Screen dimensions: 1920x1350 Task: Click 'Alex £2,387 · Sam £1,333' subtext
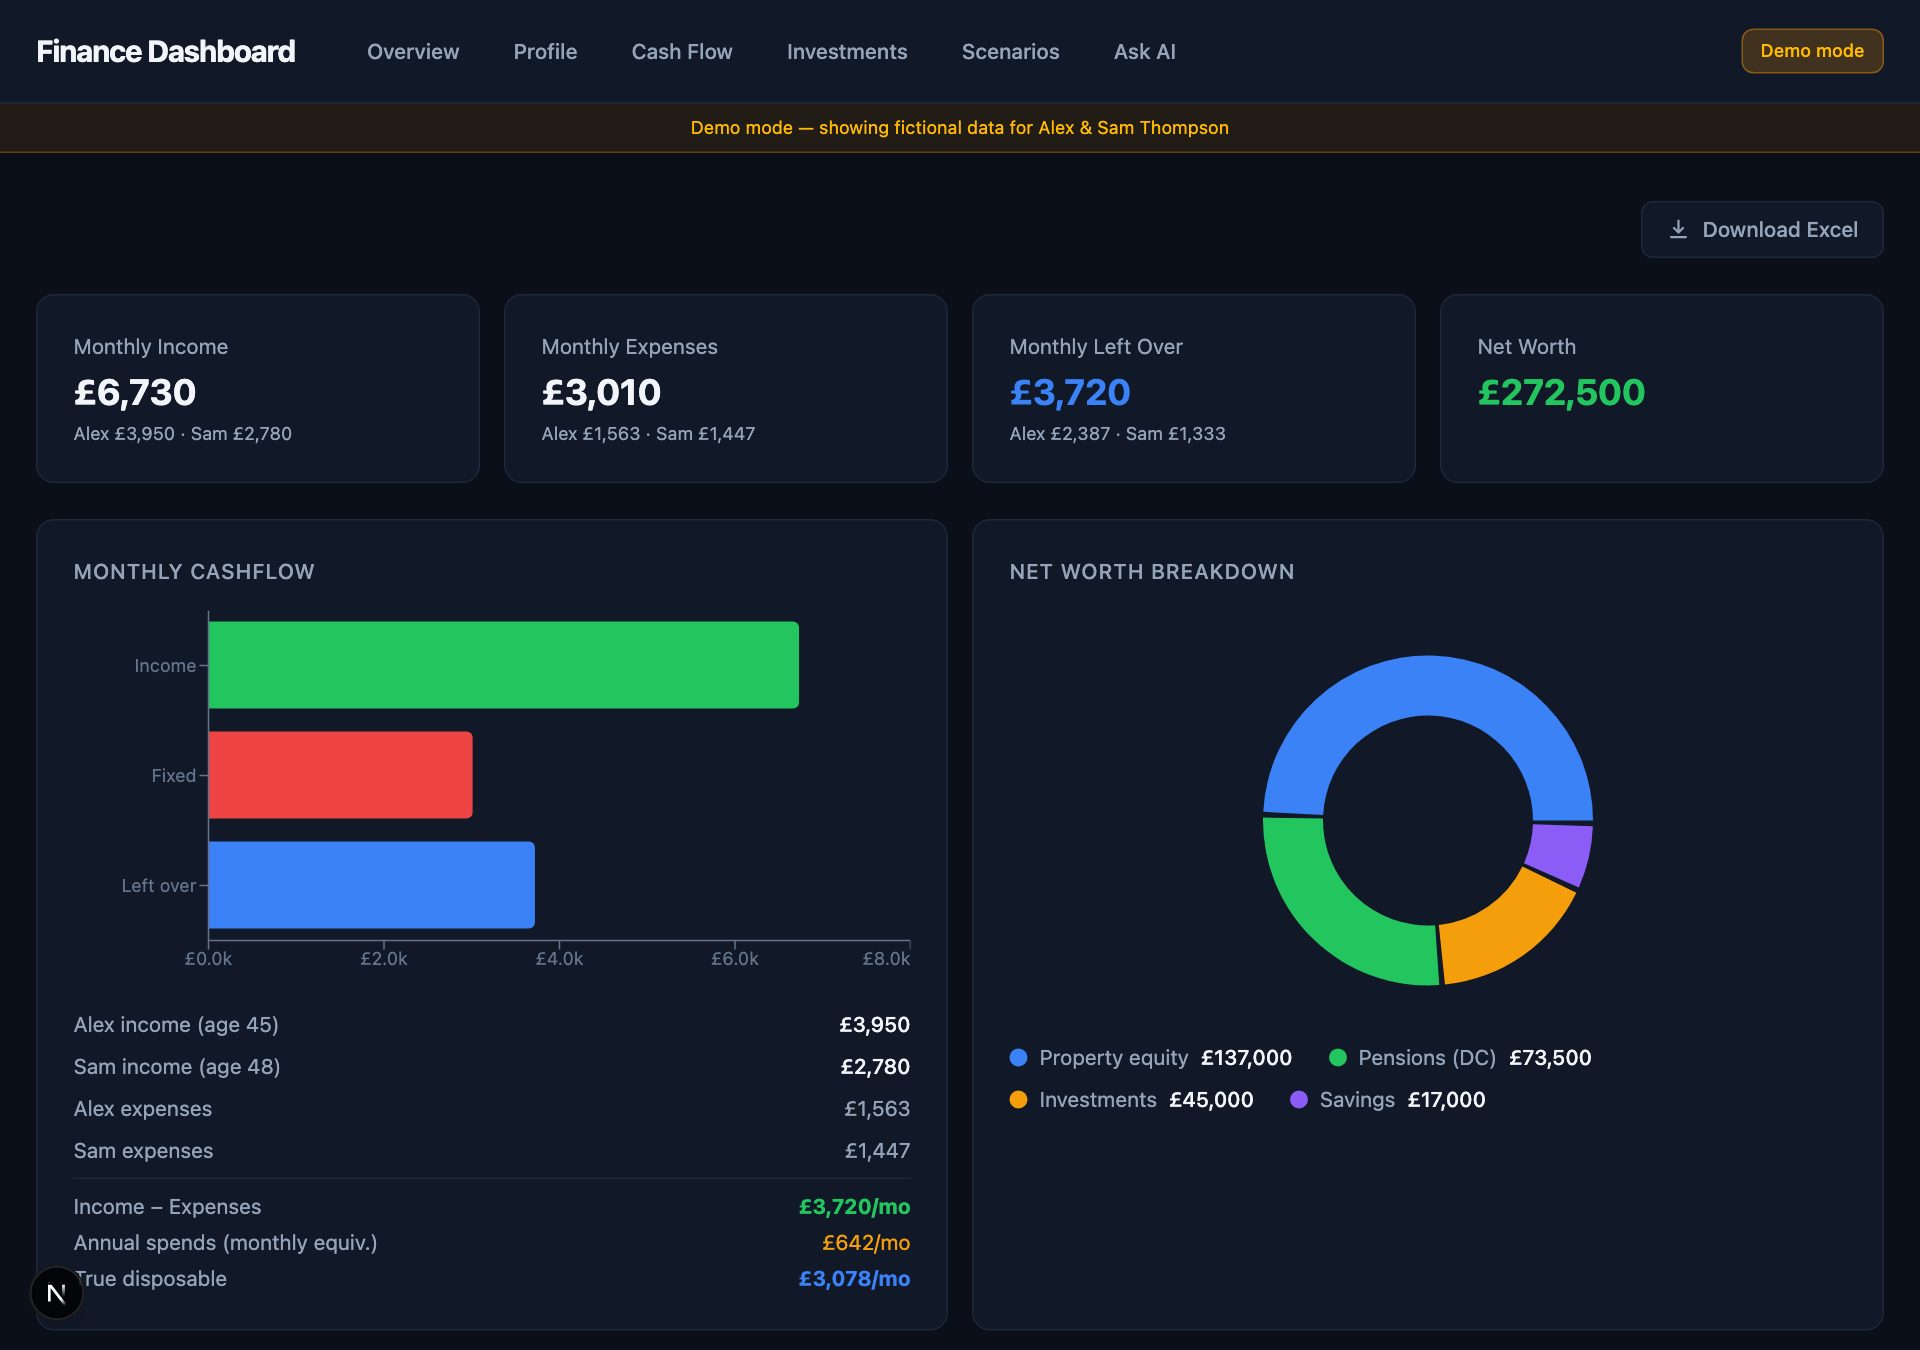tap(1117, 434)
